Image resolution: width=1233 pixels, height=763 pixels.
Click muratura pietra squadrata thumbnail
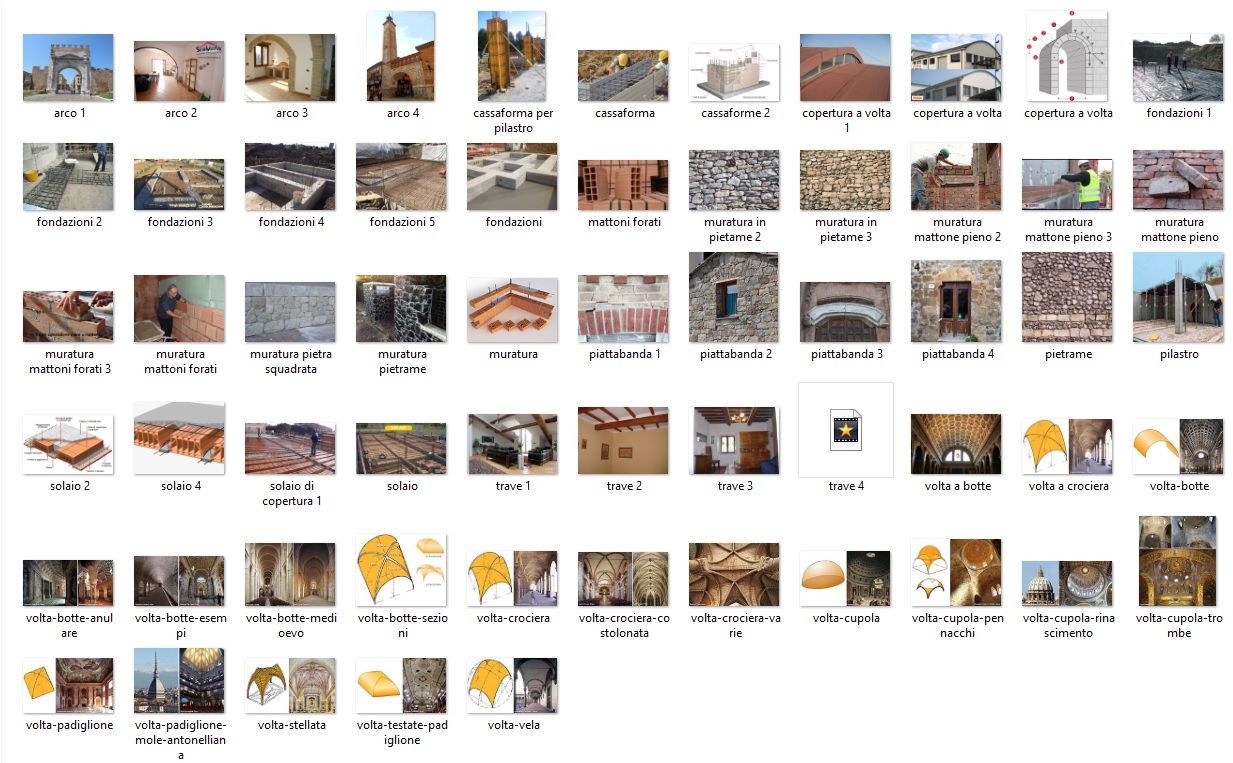pyautogui.click(x=290, y=312)
